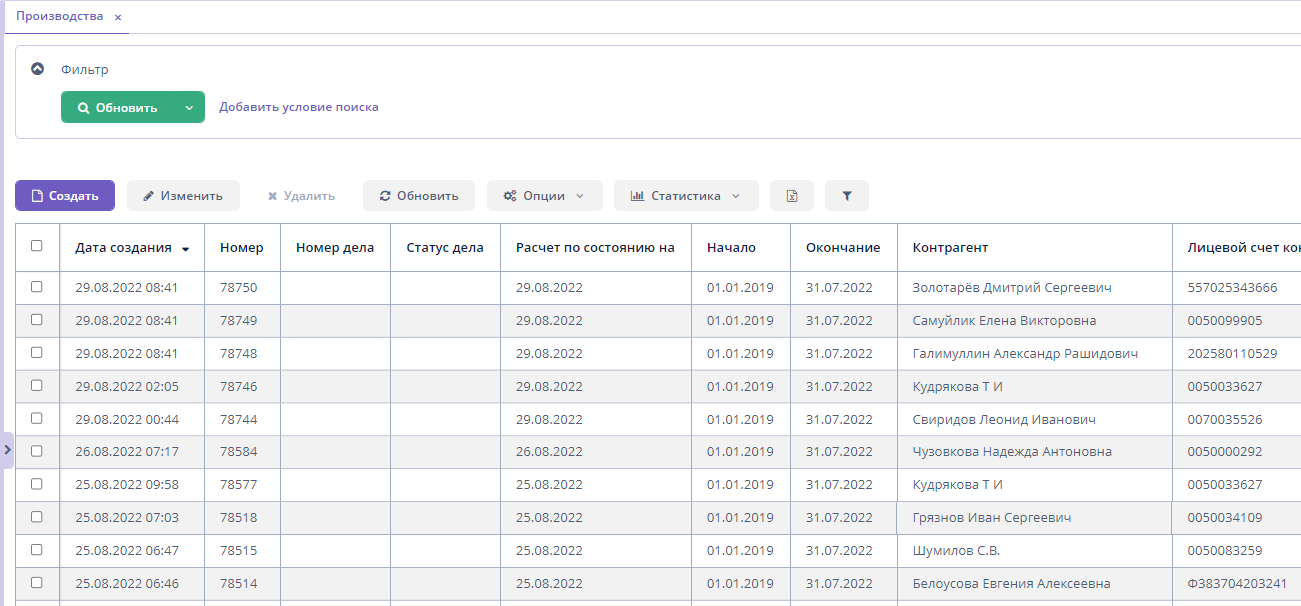The image size is (1301, 606).
Task: Sort by Дата создания column header
Action: click(x=123, y=248)
